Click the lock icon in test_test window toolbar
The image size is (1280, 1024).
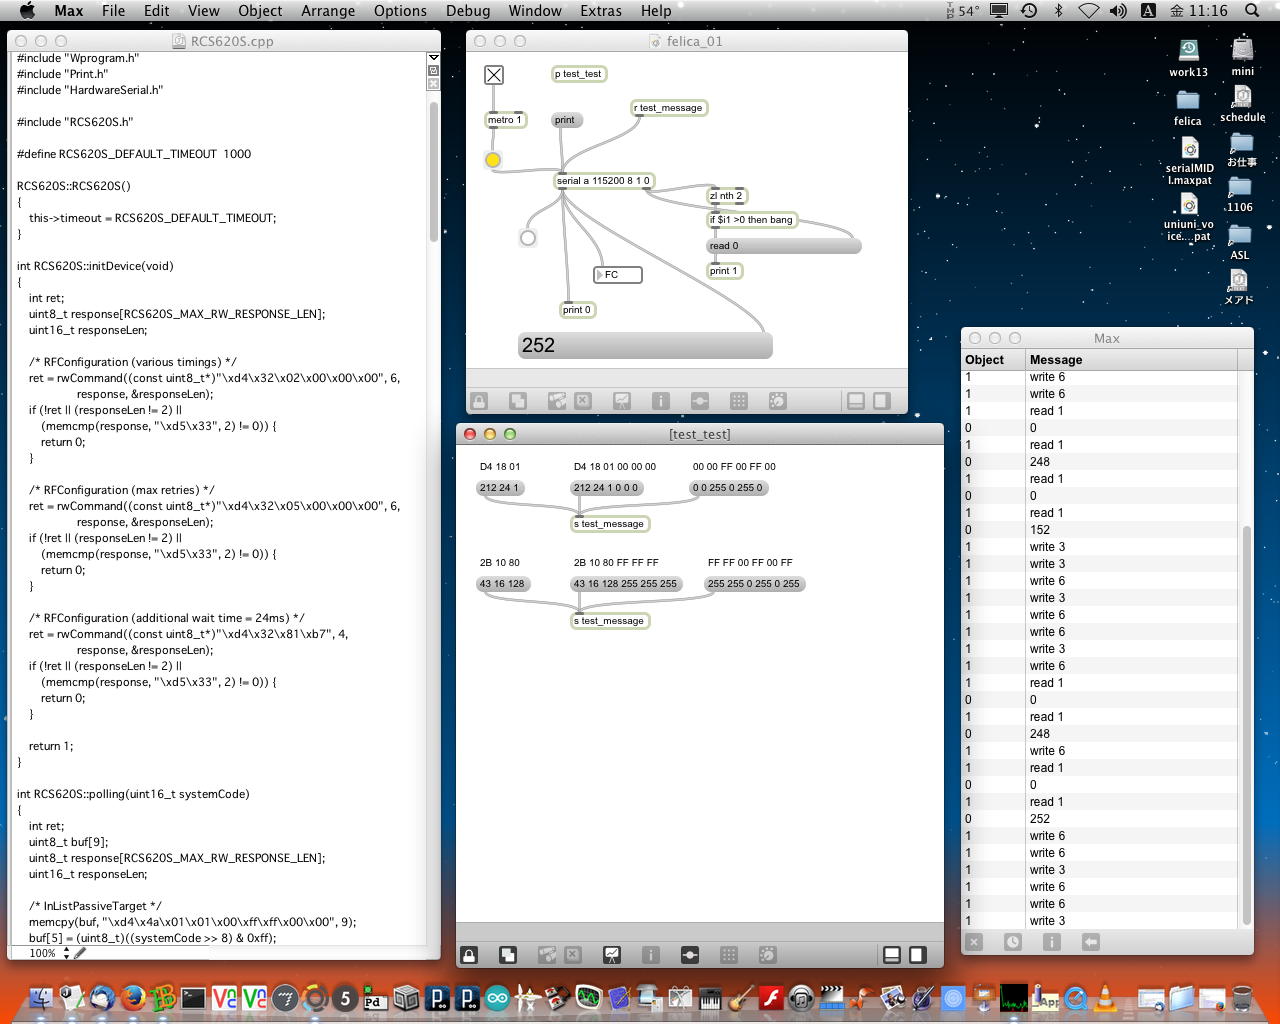coord(469,955)
